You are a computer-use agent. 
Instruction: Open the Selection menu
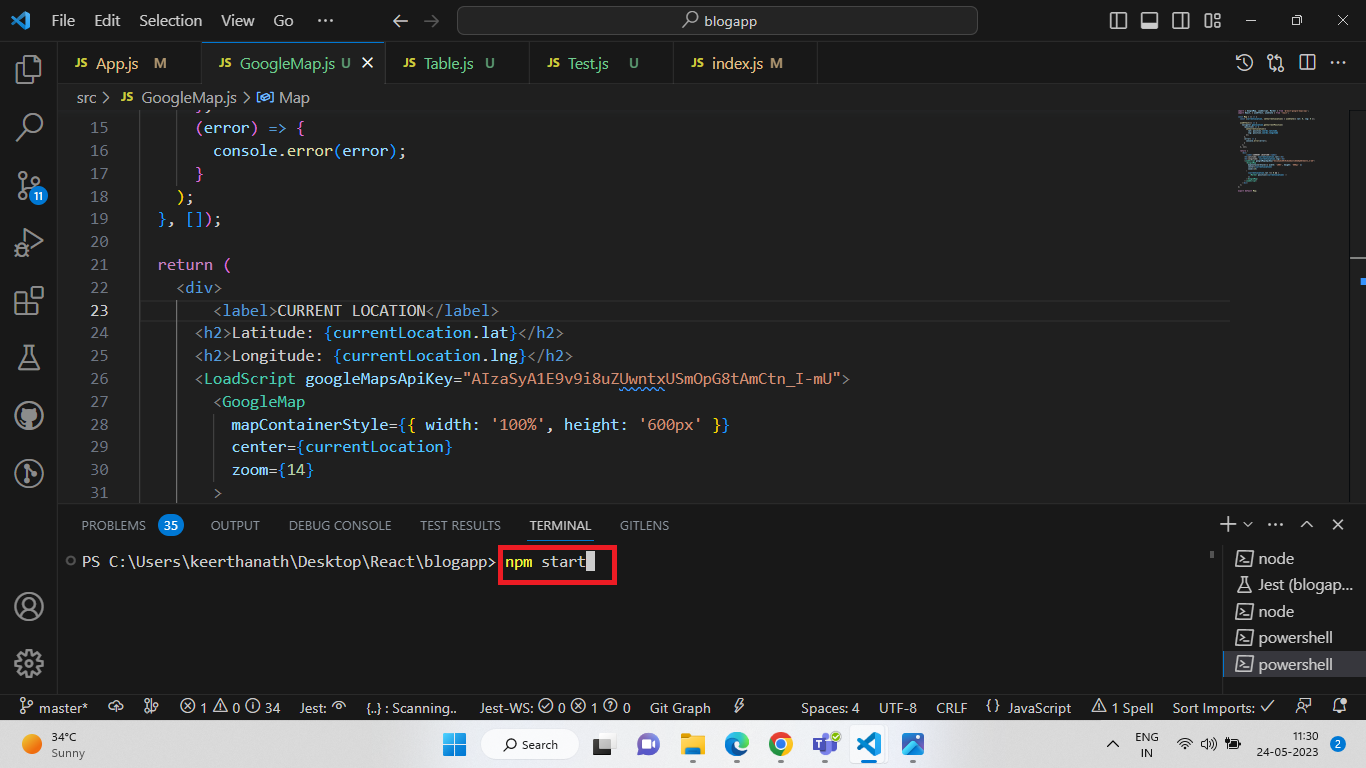click(170, 20)
